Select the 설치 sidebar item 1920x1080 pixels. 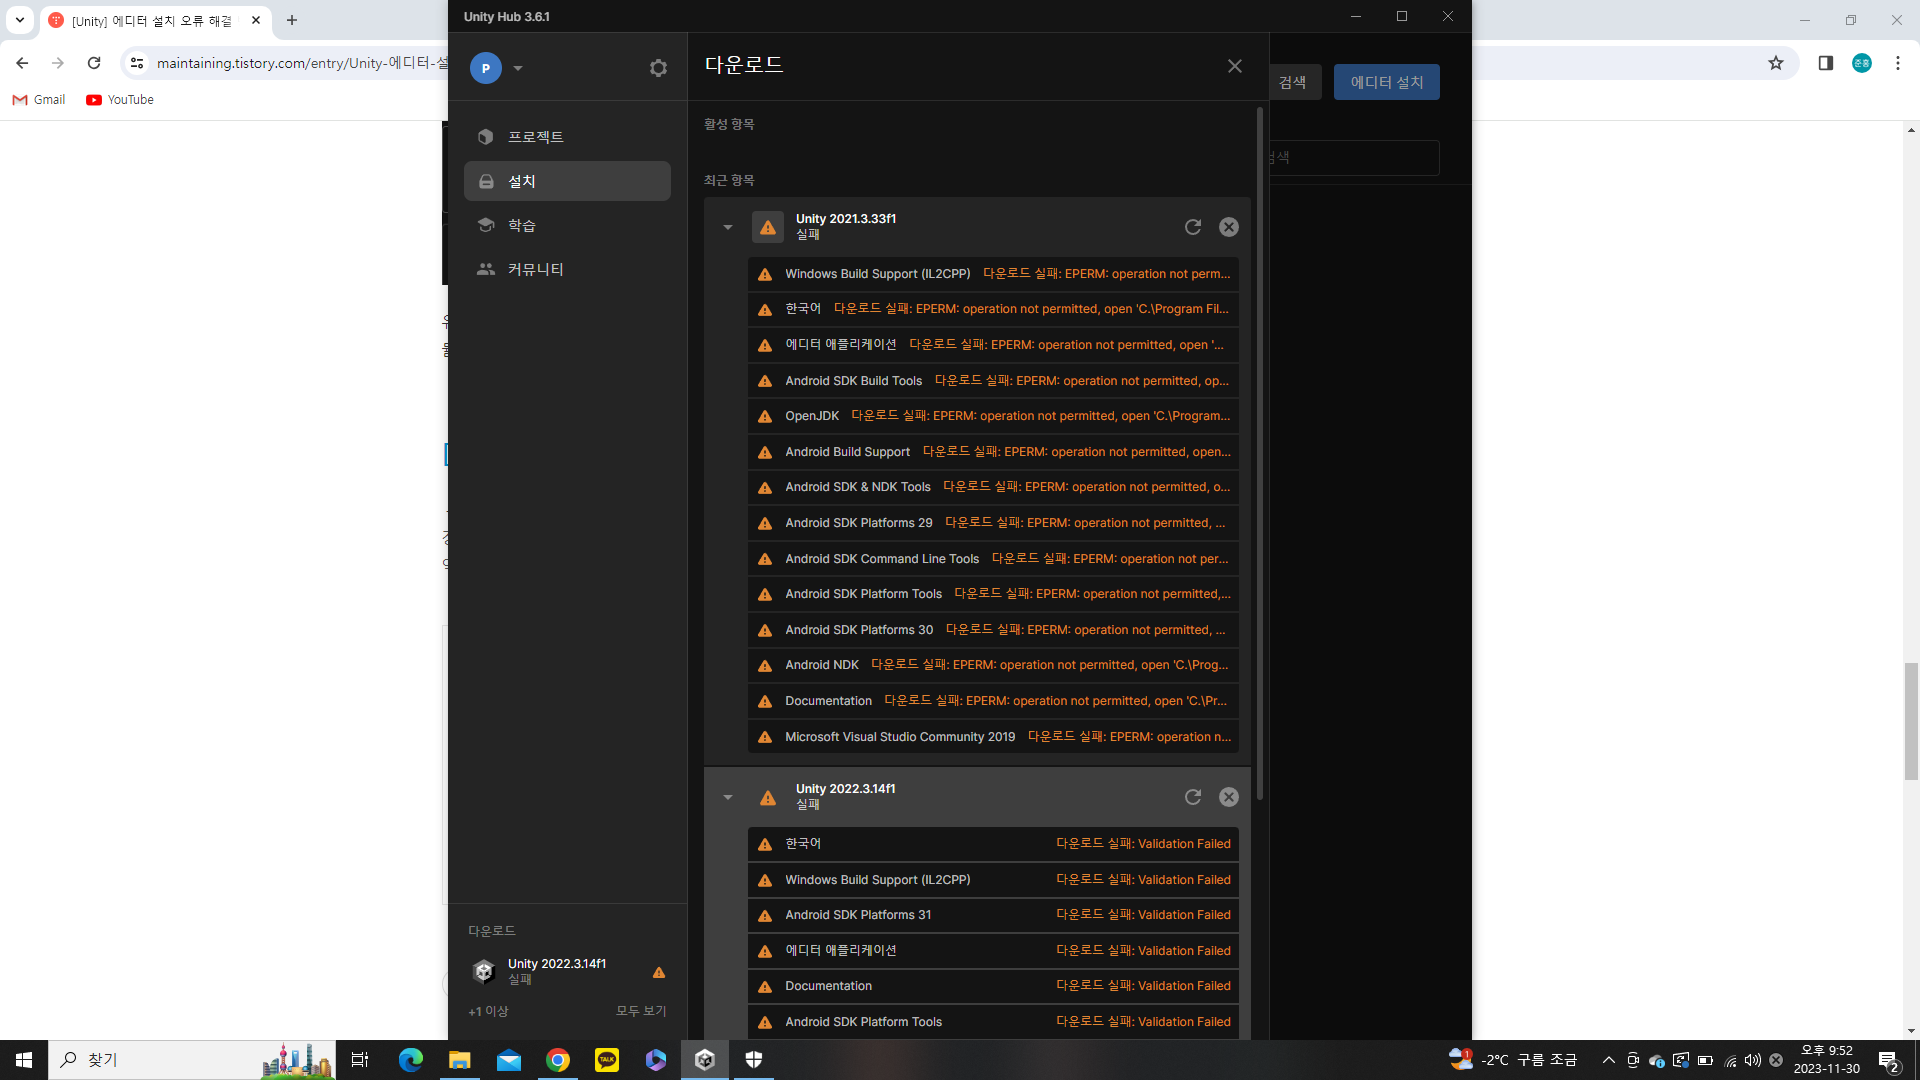pyautogui.click(x=567, y=181)
